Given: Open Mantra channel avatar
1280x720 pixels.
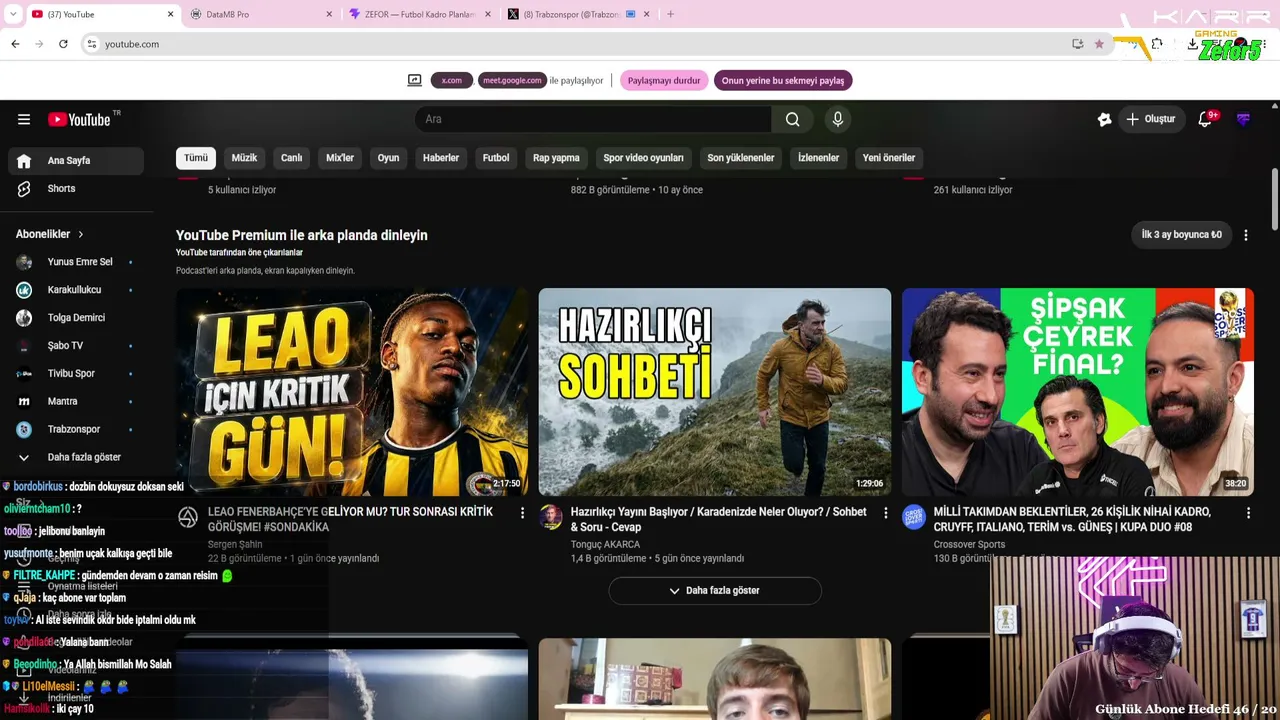Looking at the screenshot, I should point(24,402).
